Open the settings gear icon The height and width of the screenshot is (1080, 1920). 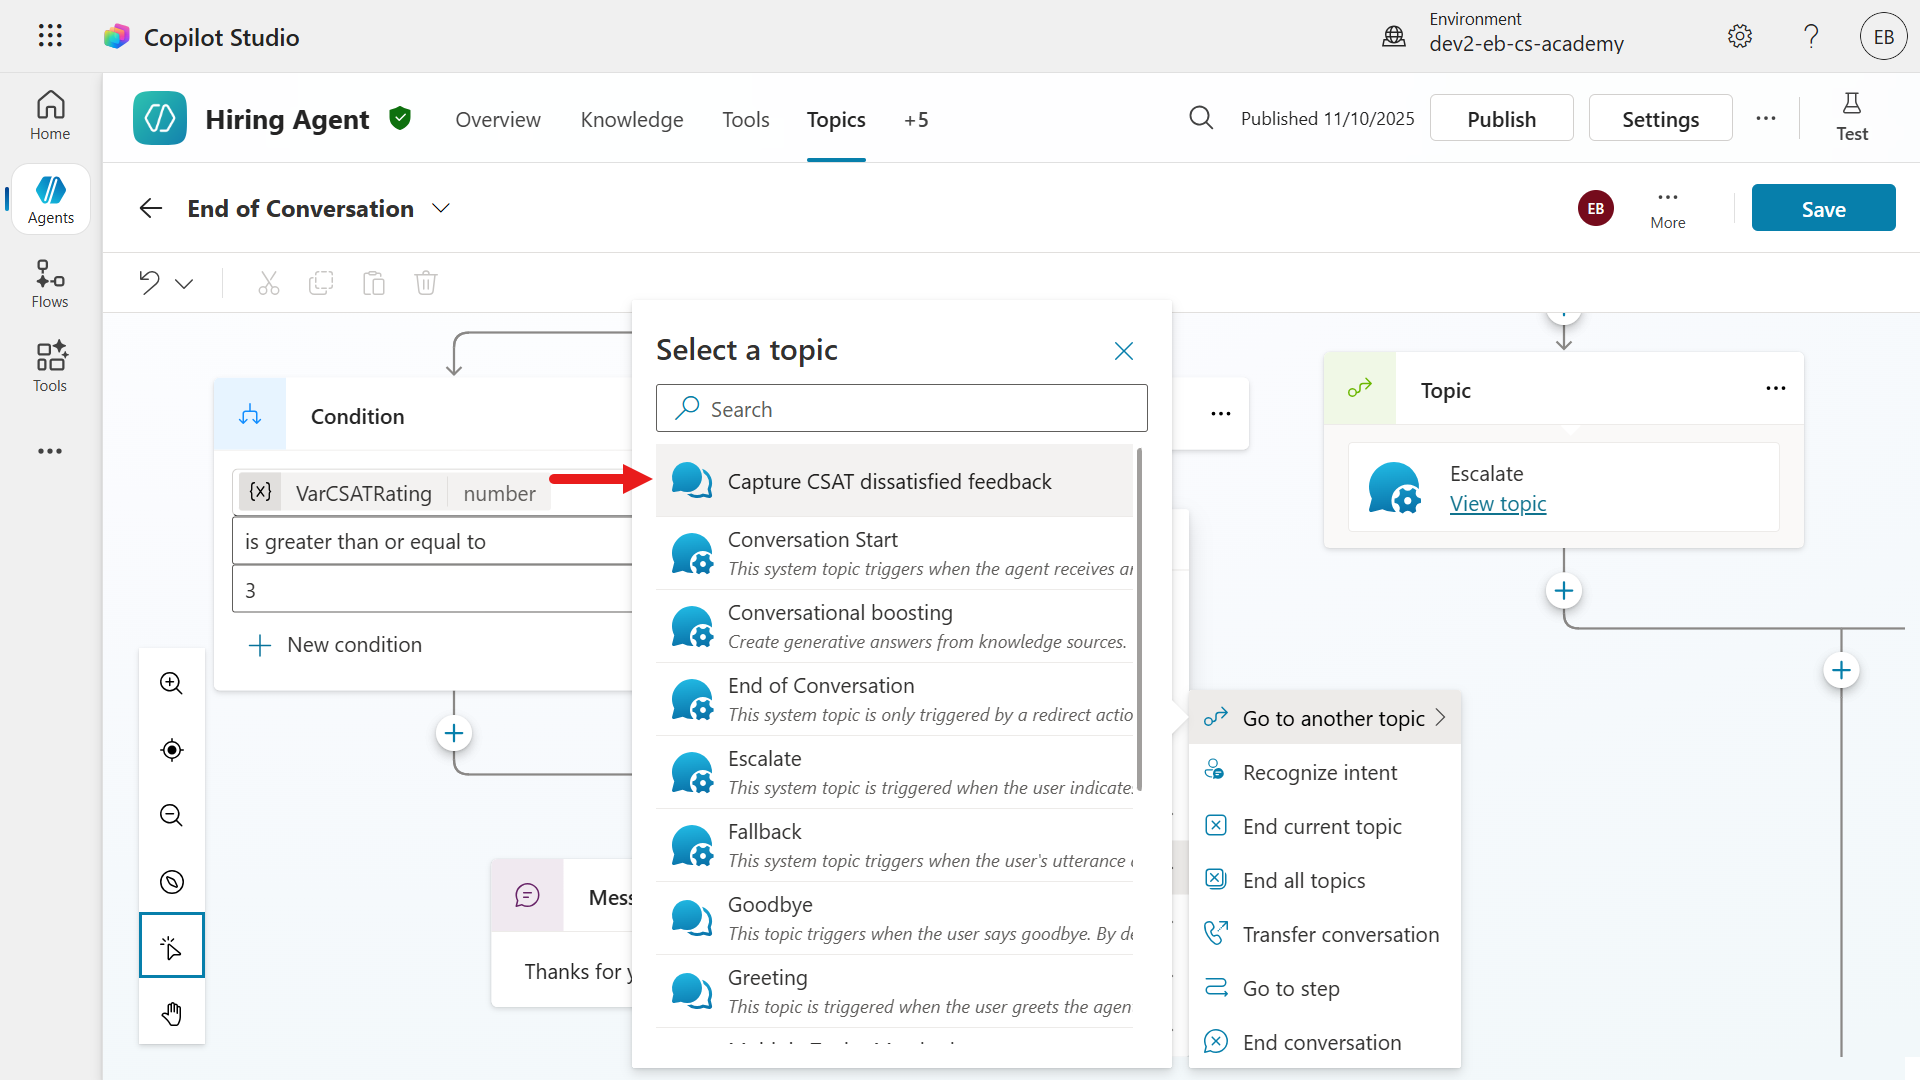click(1740, 37)
